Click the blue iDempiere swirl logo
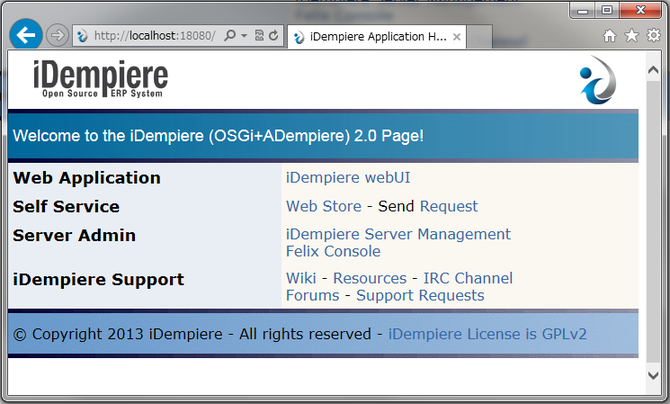670x404 pixels. [x=598, y=80]
